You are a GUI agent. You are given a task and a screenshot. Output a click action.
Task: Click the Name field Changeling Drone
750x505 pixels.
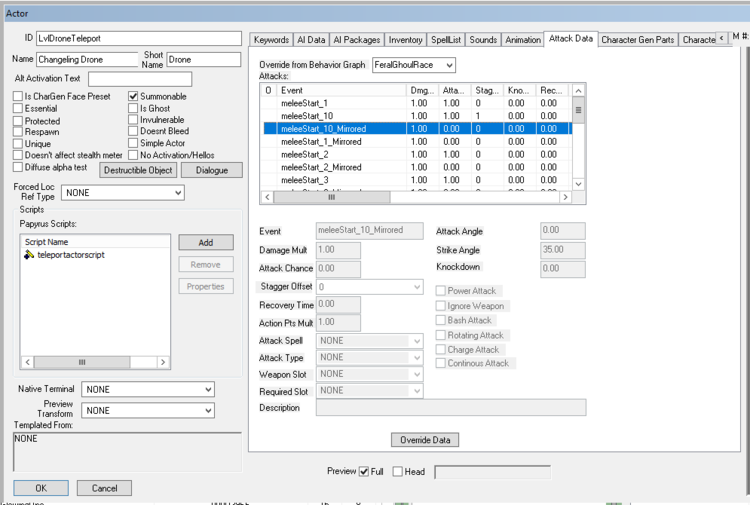click(x=87, y=59)
